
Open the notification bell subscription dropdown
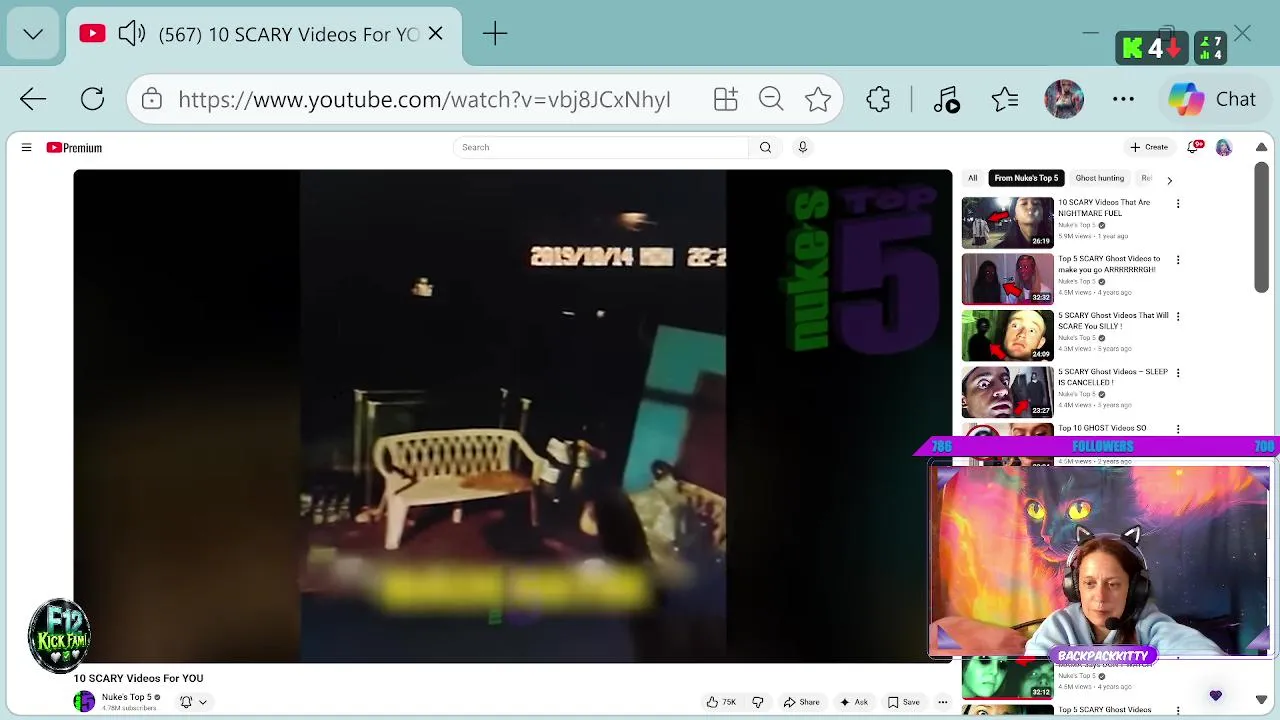pos(192,702)
